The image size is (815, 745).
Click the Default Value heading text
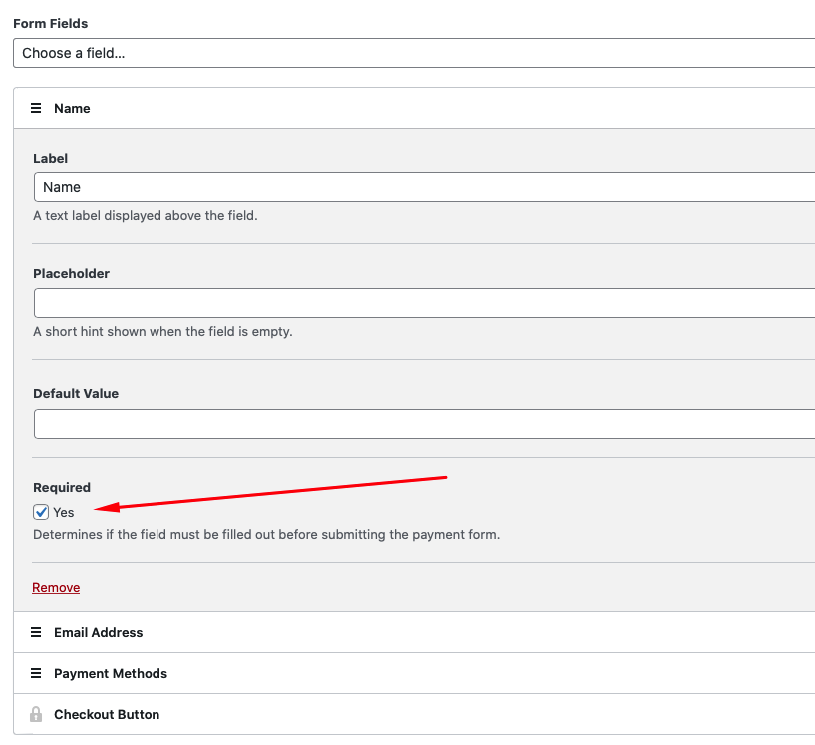pyautogui.click(x=76, y=393)
